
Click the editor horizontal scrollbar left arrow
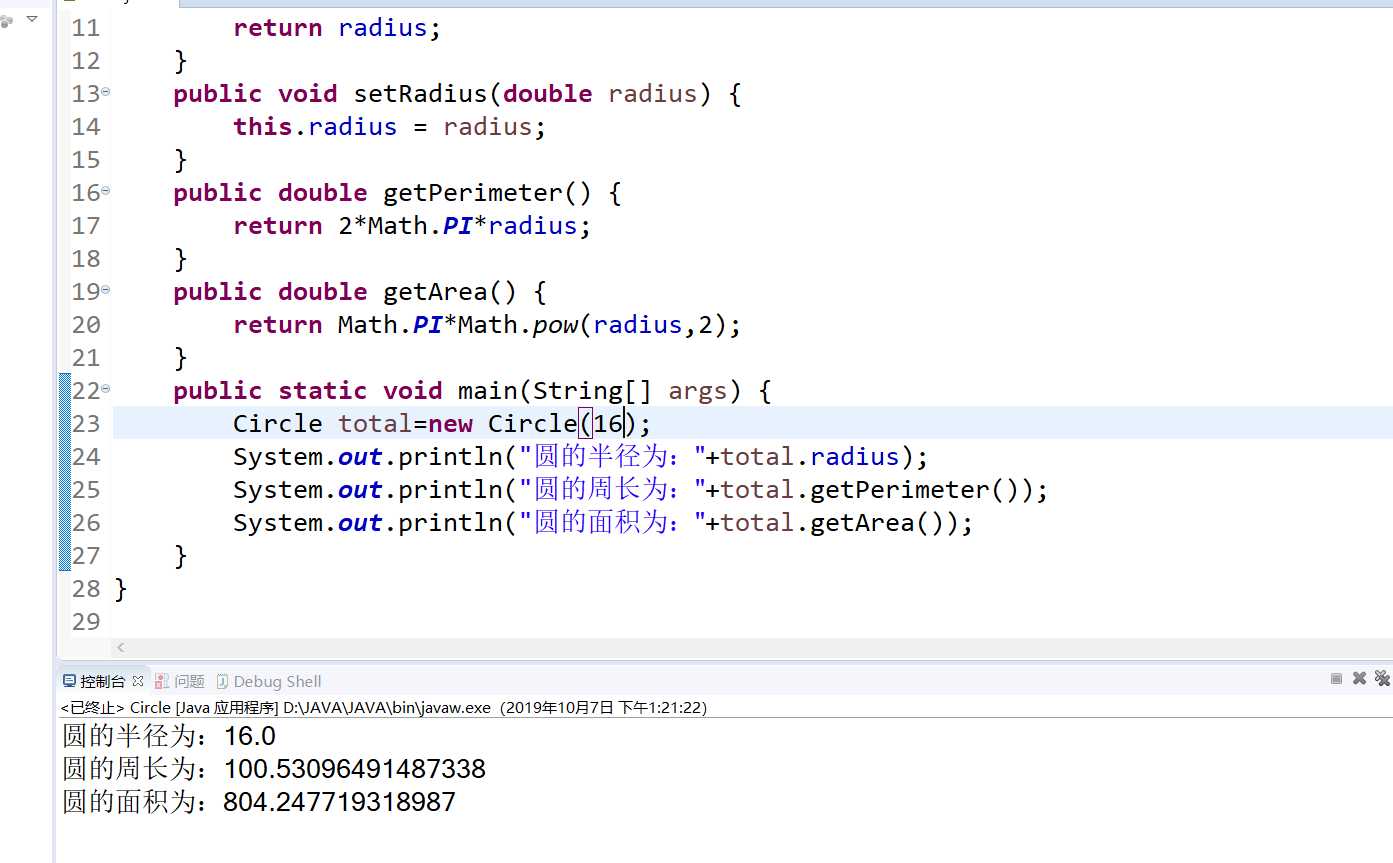tap(121, 648)
